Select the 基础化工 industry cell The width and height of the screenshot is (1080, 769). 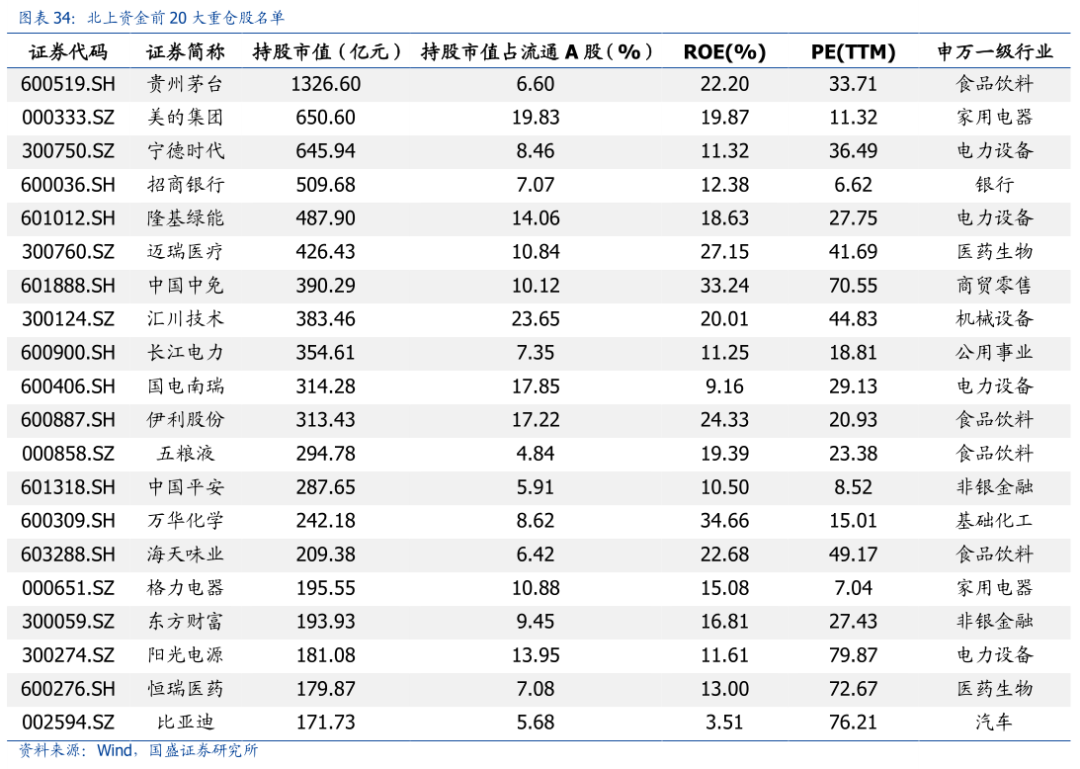995,520
